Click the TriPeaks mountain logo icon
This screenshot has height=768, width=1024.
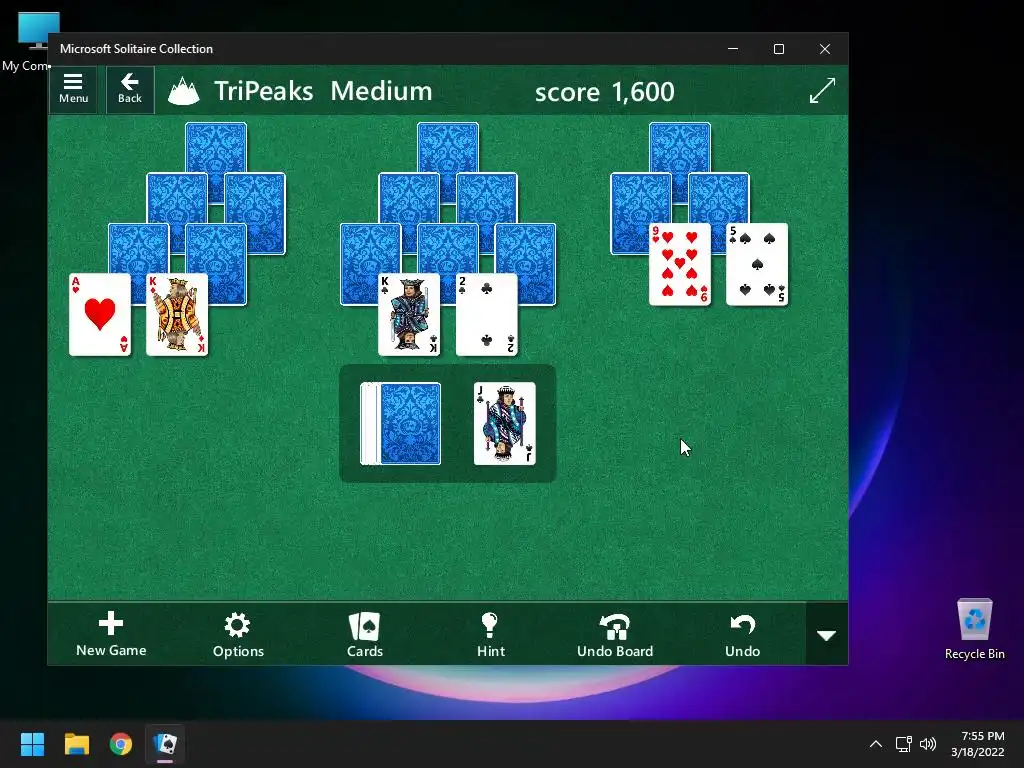click(184, 91)
